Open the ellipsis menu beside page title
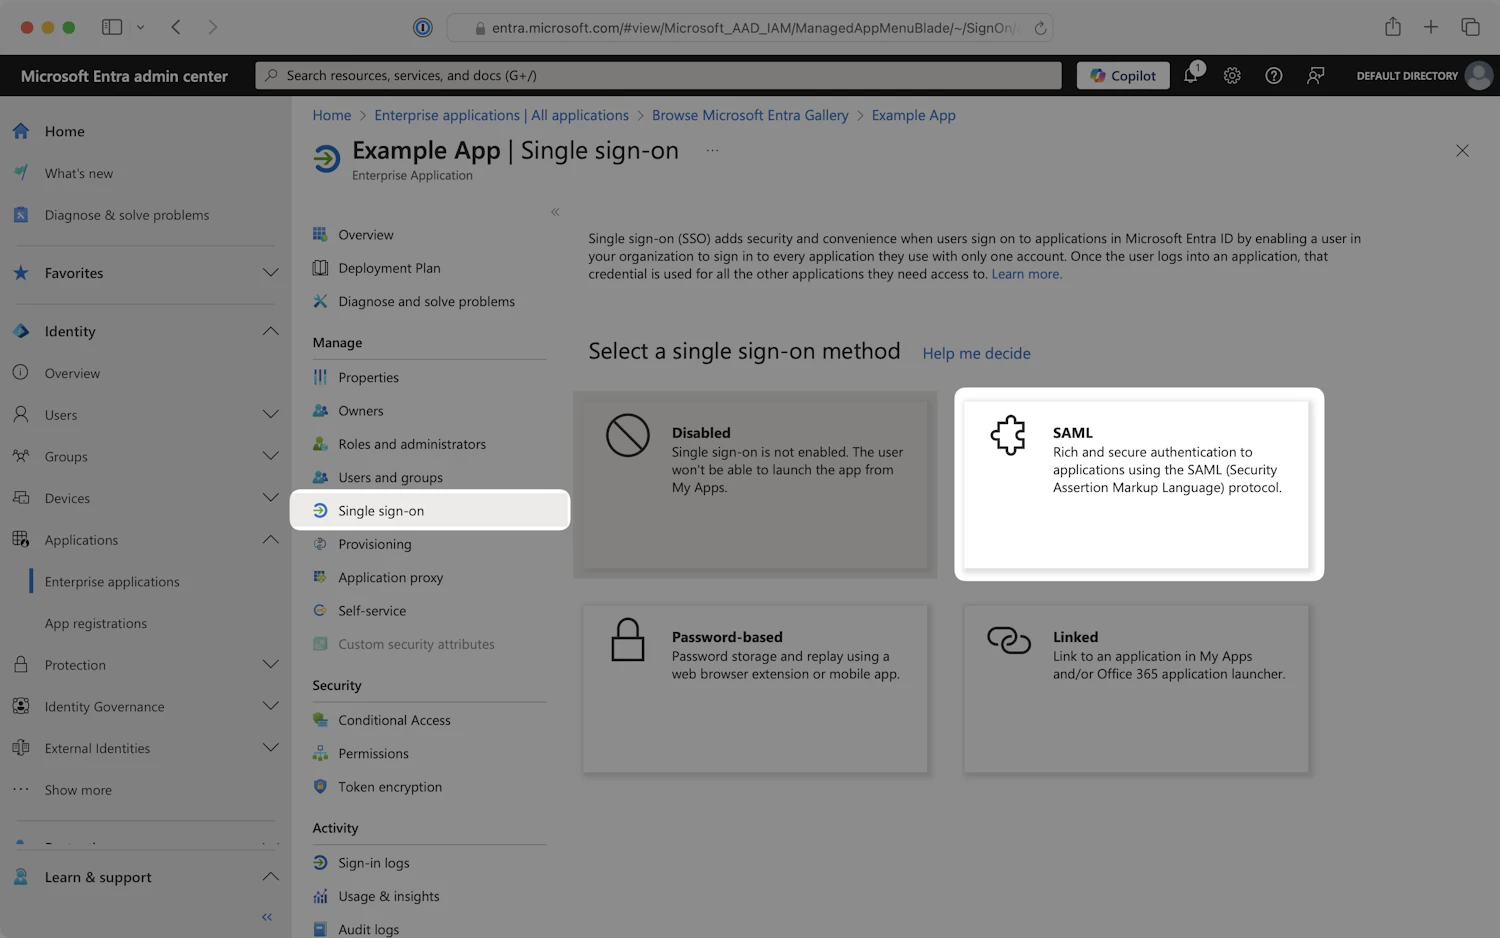Screen dimensions: 1500x938 pyautogui.click(x=712, y=150)
